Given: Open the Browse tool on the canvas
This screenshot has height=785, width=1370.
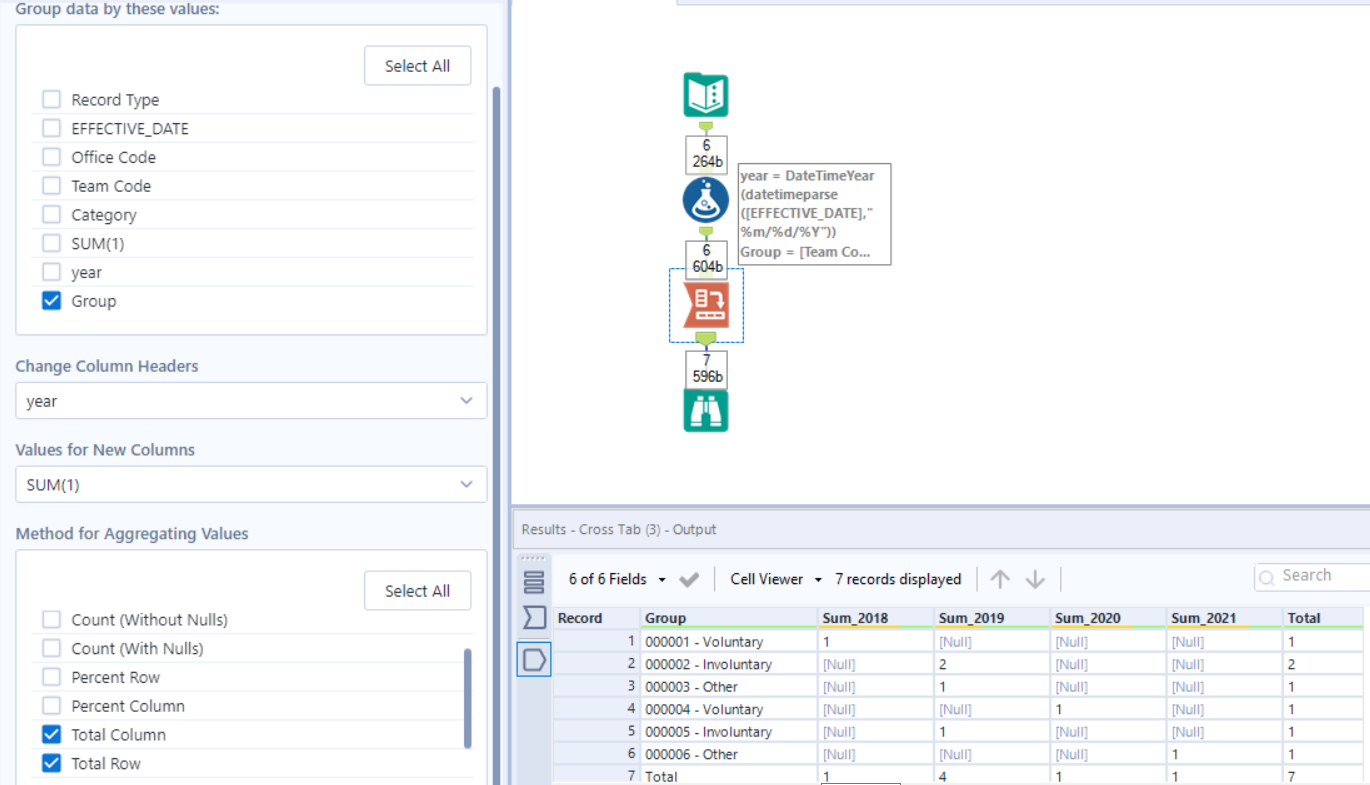Looking at the screenshot, I should click(x=705, y=410).
